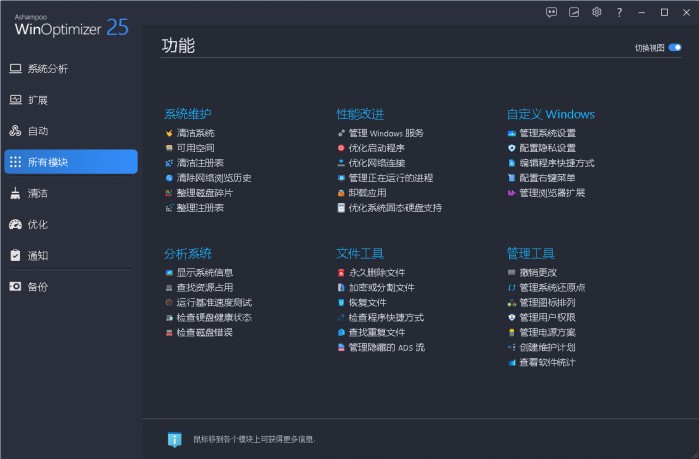Open 检查磁盘错误 link
The height and width of the screenshot is (459, 699).
point(205,332)
